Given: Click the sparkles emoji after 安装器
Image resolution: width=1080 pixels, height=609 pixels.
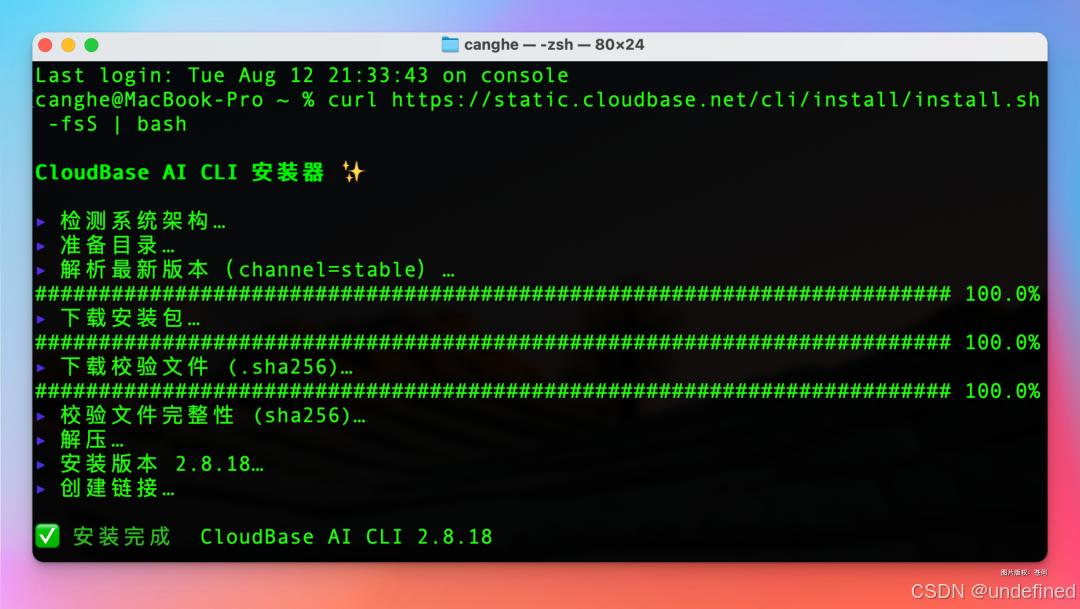Looking at the screenshot, I should (x=353, y=172).
